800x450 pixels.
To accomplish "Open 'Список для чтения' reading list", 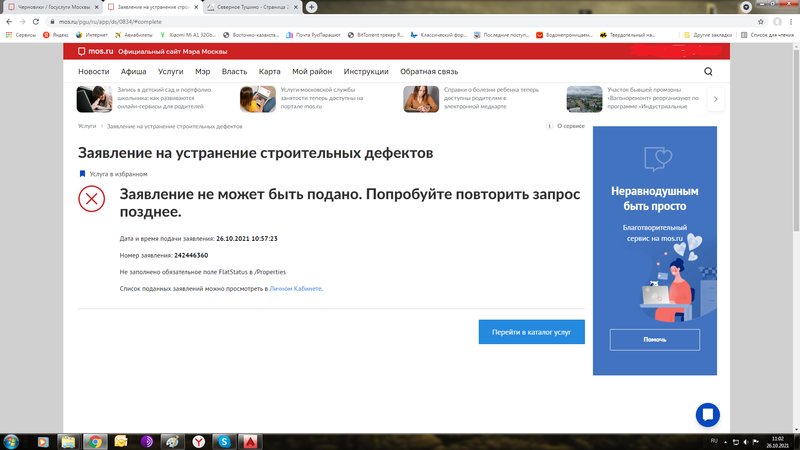I will point(767,35).
